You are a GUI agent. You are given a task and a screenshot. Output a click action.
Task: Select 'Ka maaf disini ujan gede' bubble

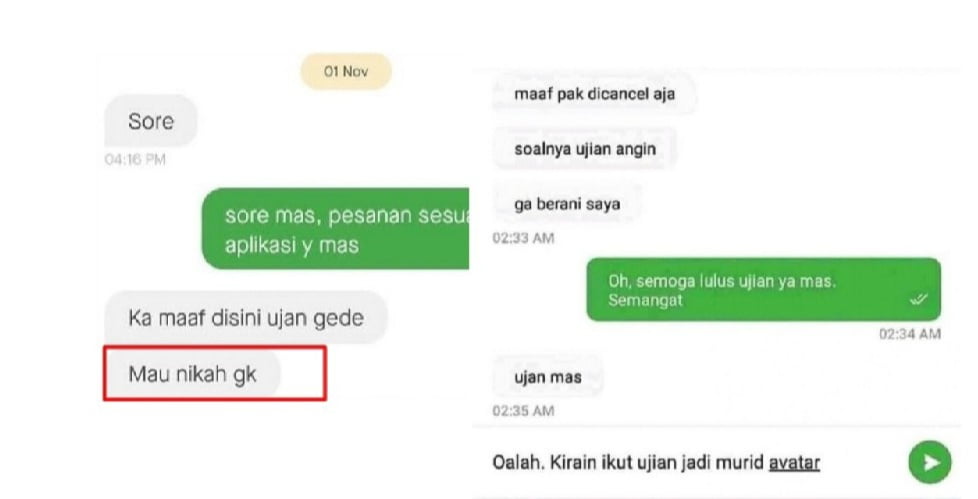click(x=246, y=318)
